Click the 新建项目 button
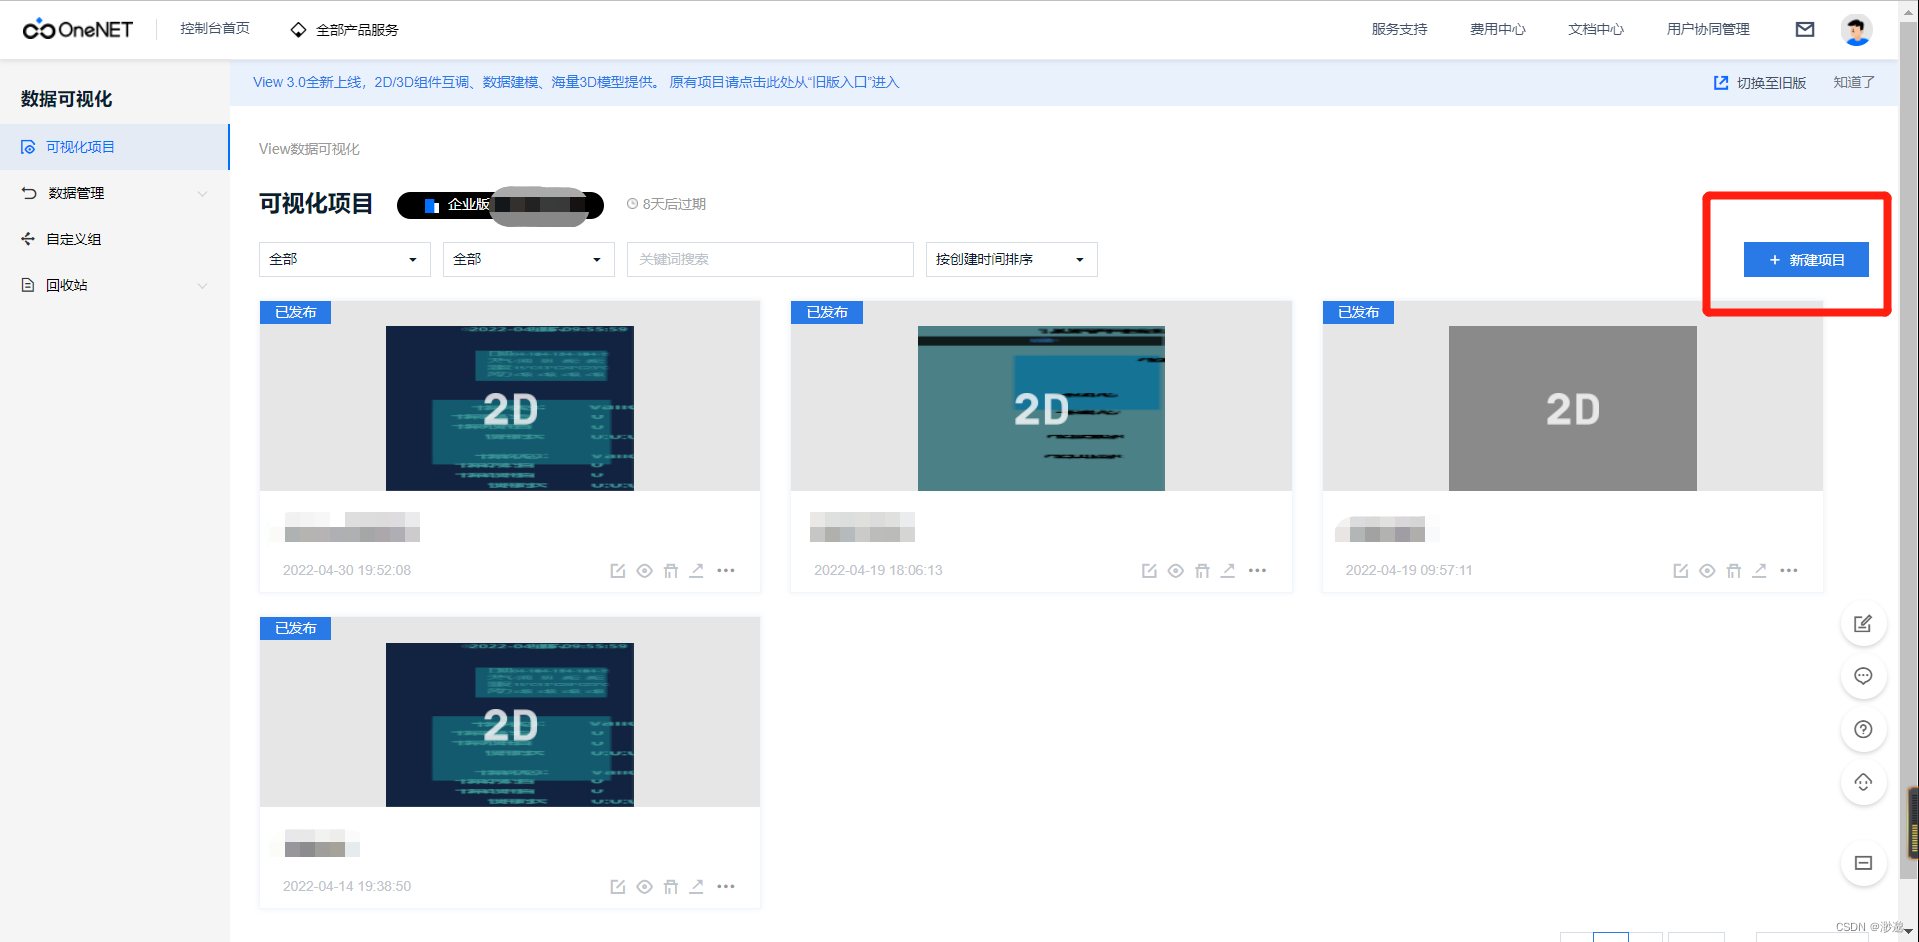This screenshot has height=942, width=1919. pyautogui.click(x=1806, y=259)
